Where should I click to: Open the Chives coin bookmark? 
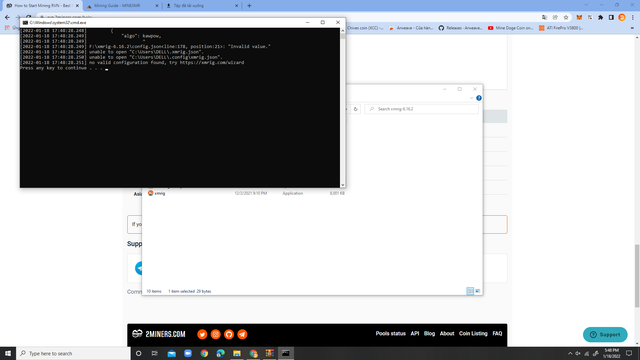point(365,28)
